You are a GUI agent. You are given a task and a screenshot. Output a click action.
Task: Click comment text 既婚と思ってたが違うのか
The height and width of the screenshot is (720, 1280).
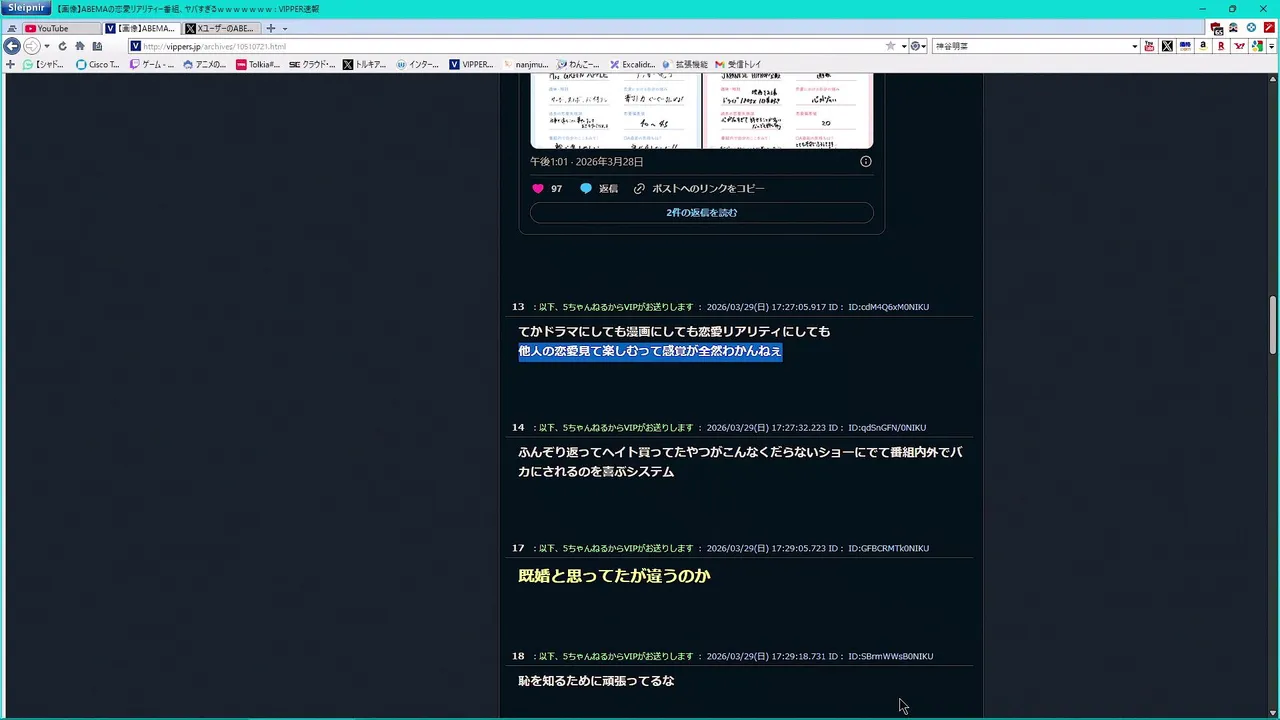coord(614,576)
